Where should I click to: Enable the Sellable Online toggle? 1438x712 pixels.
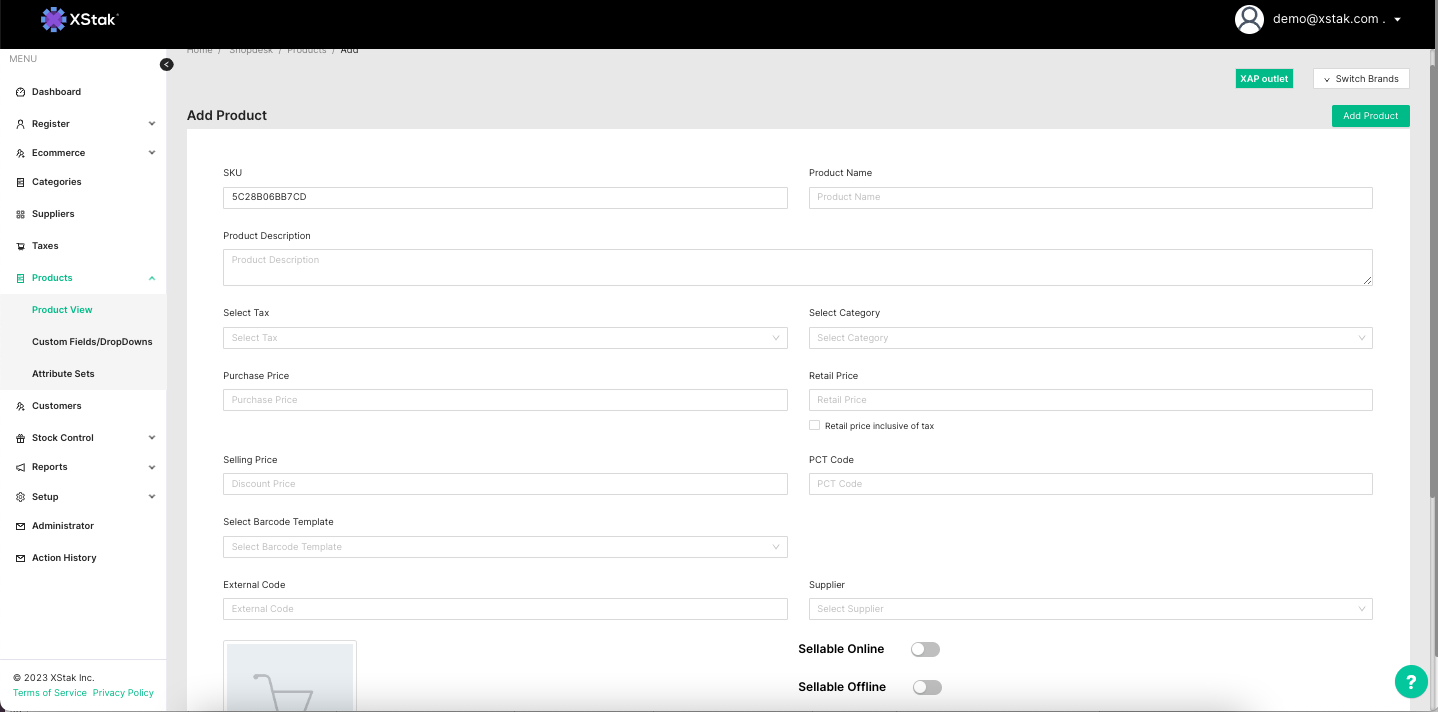coord(925,649)
